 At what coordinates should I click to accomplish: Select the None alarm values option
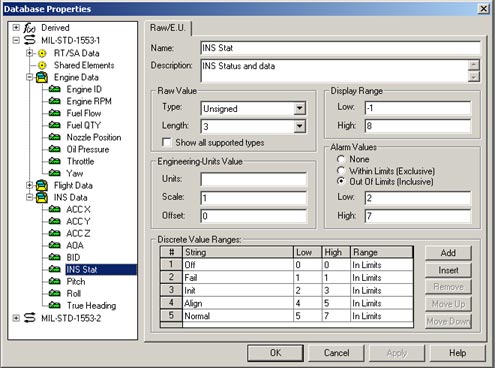tap(341, 159)
